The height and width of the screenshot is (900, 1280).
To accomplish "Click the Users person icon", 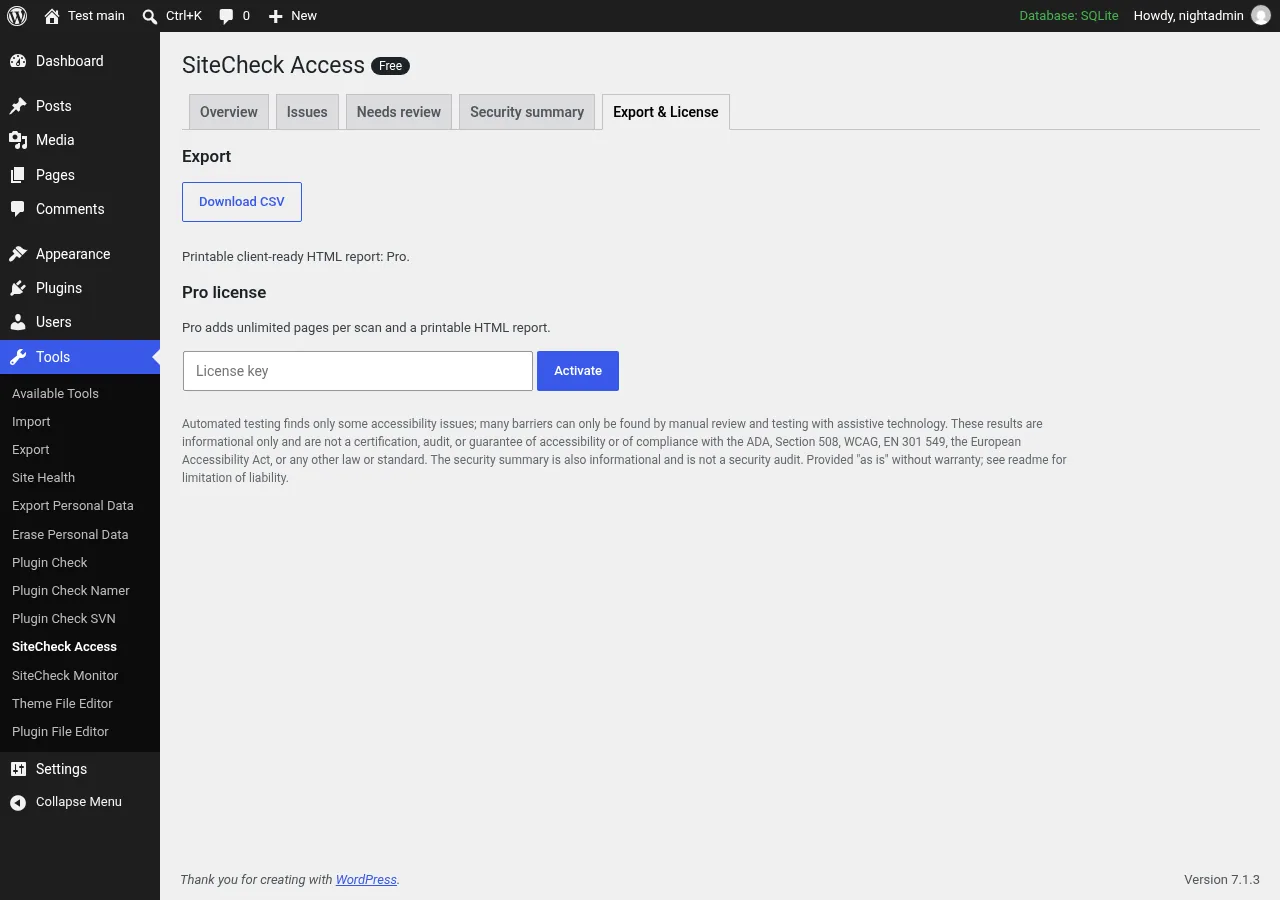I will click(18, 322).
